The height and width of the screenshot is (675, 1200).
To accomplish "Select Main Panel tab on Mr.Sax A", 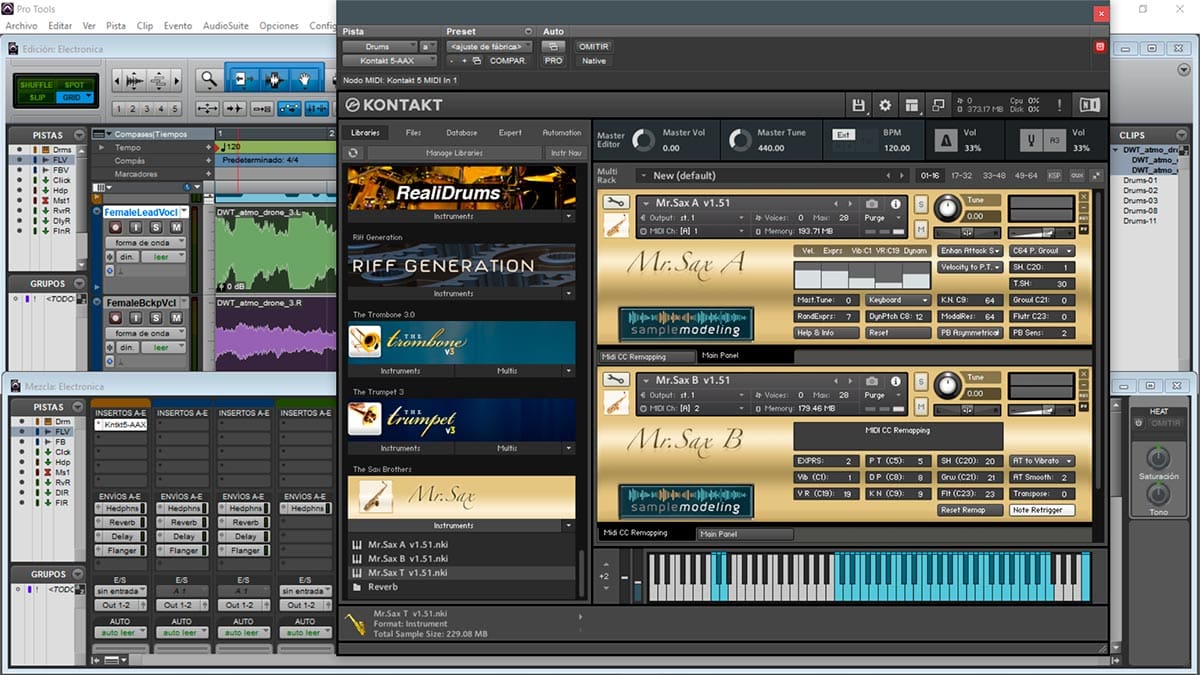I will click(x=746, y=356).
